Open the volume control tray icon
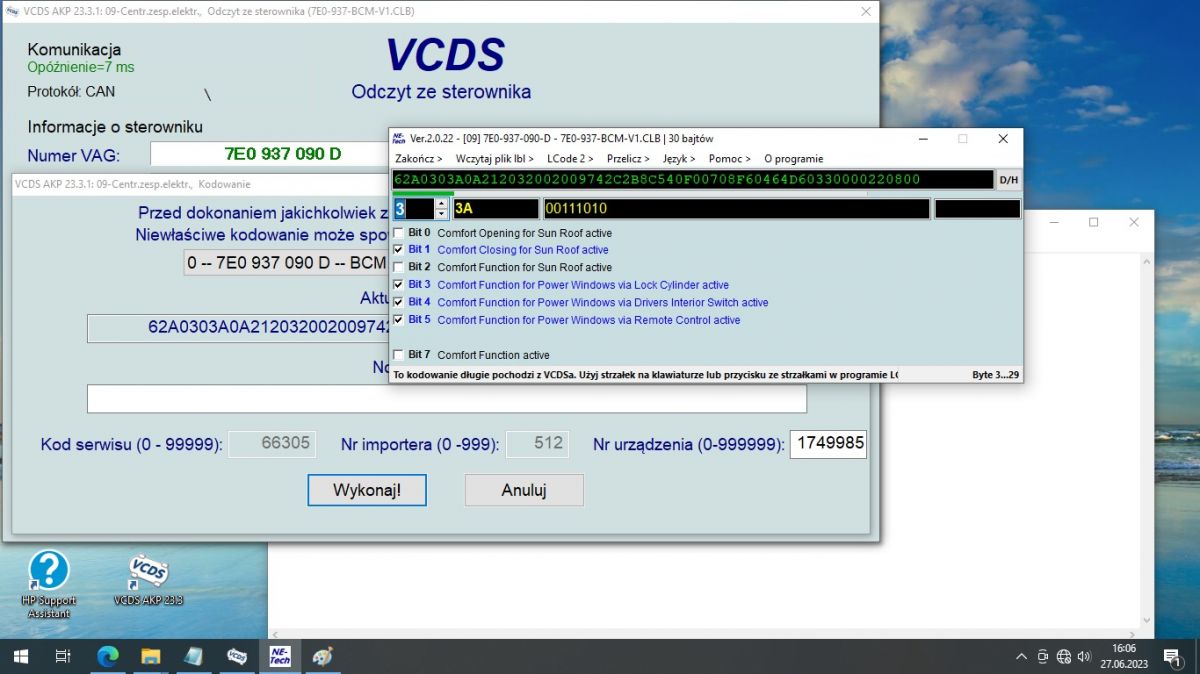The image size is (1200, 674). pos(1085,657)
